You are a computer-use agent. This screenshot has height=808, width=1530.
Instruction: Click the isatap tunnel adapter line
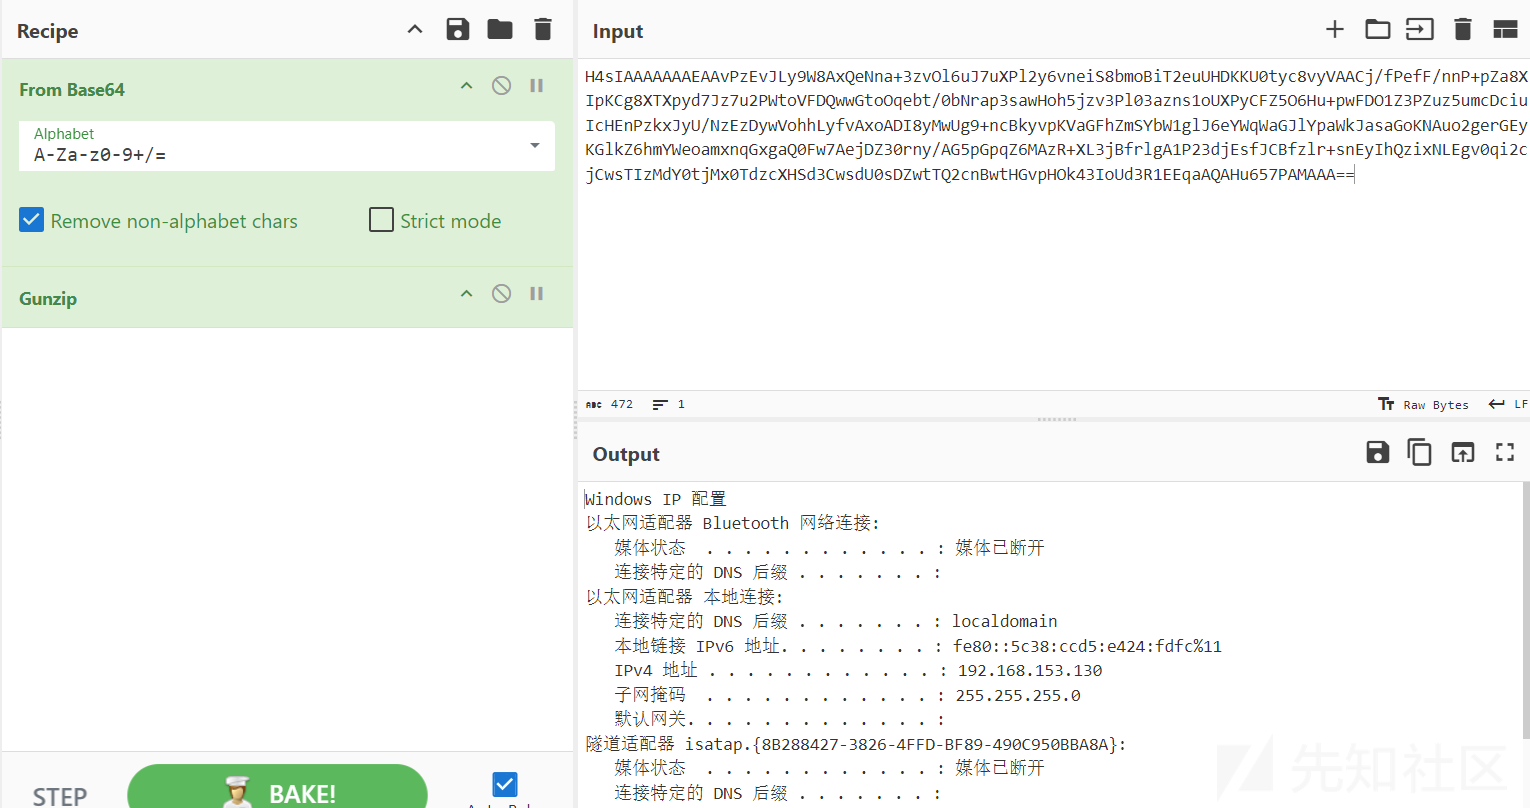click(x=856, y=744)
